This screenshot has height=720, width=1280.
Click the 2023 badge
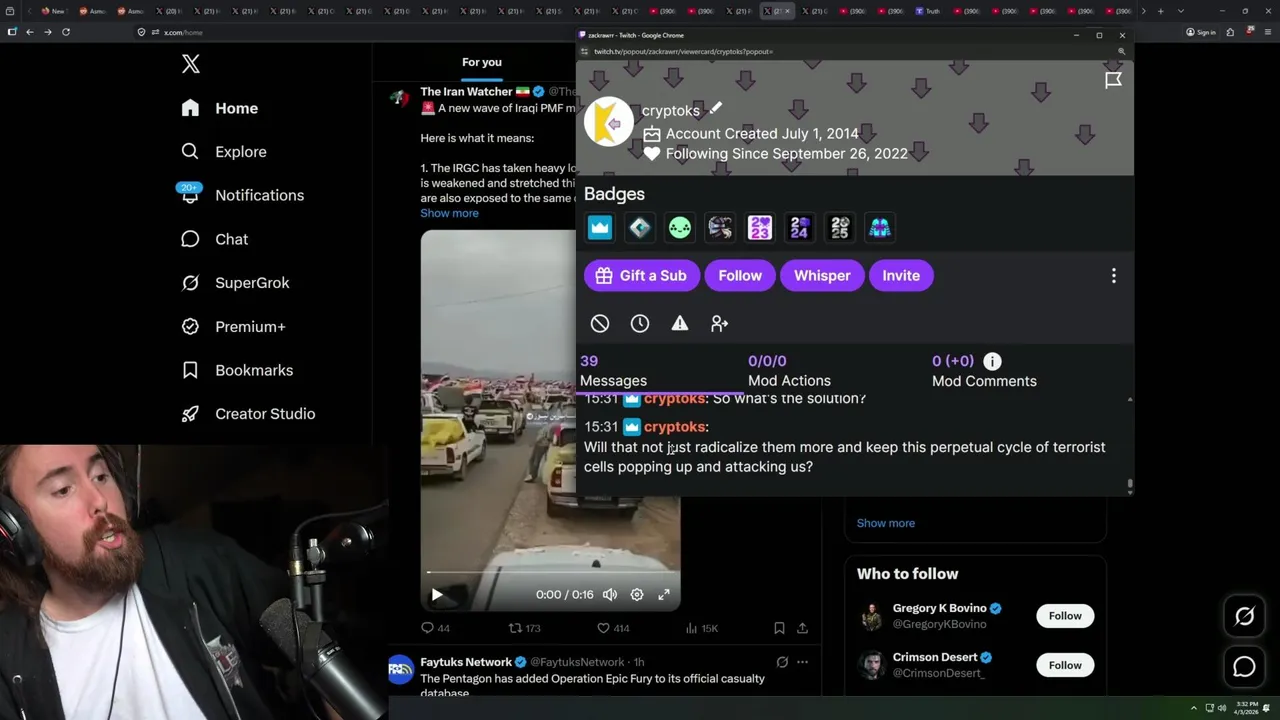pos(760,228)
